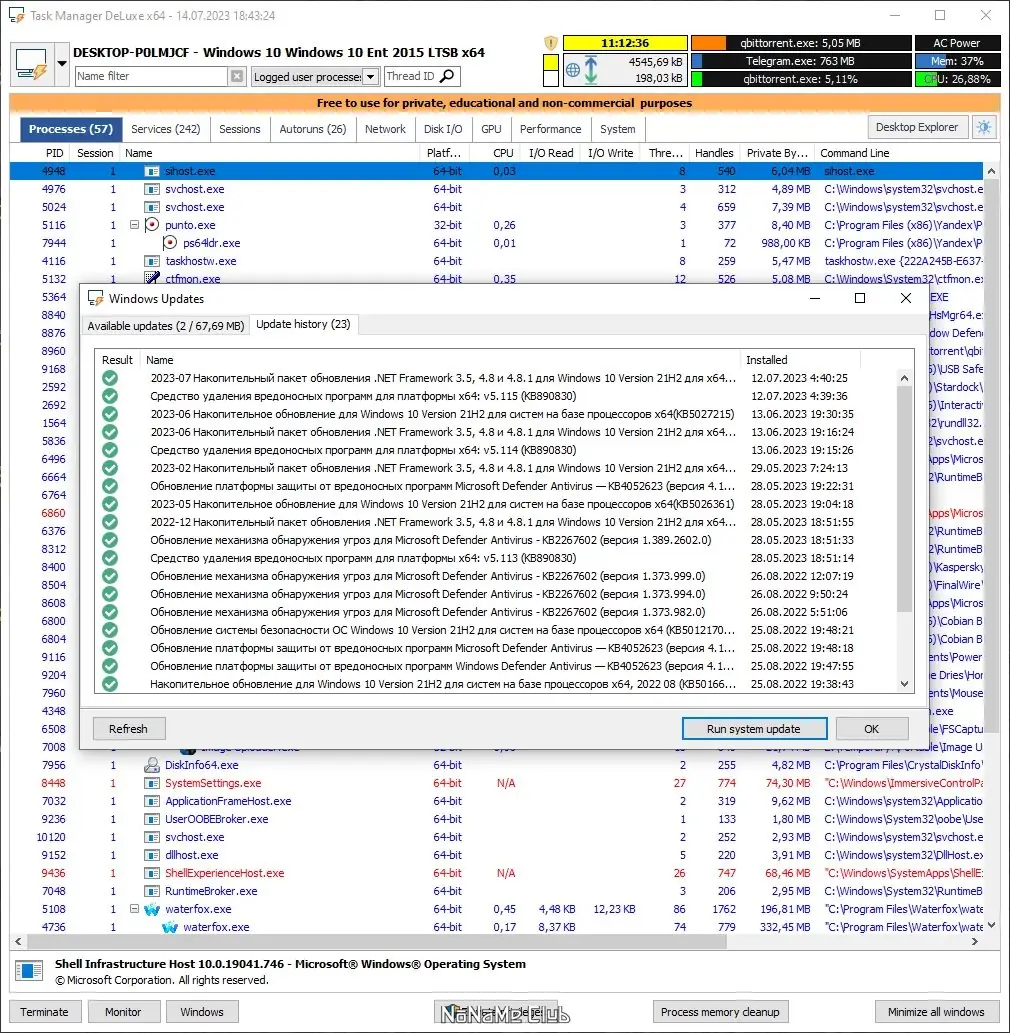
Task: Click the Task Manager DeLuxe title bar icon
Action: click(16, 15)
